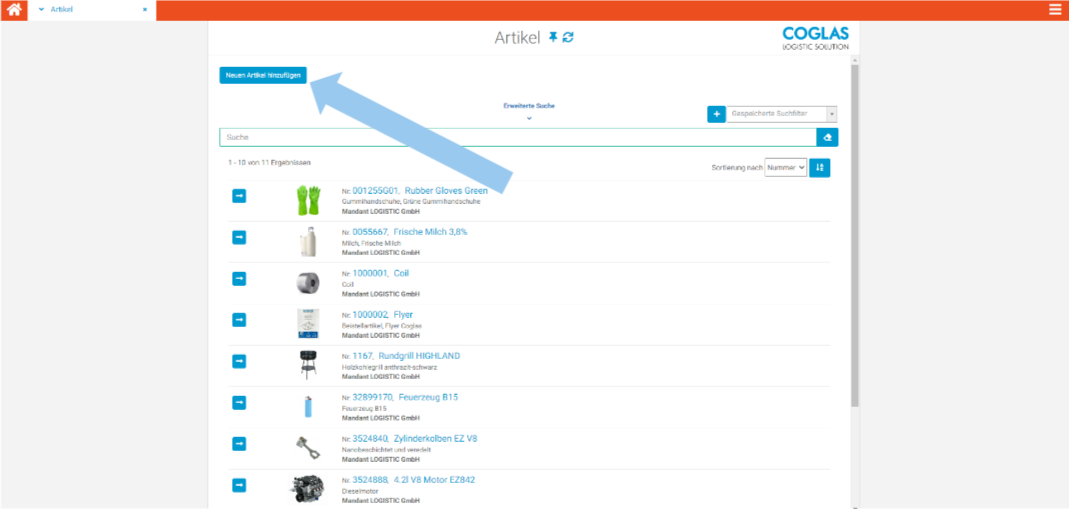
Task: Click in the Suche input field
Action: tap(516, 137)
